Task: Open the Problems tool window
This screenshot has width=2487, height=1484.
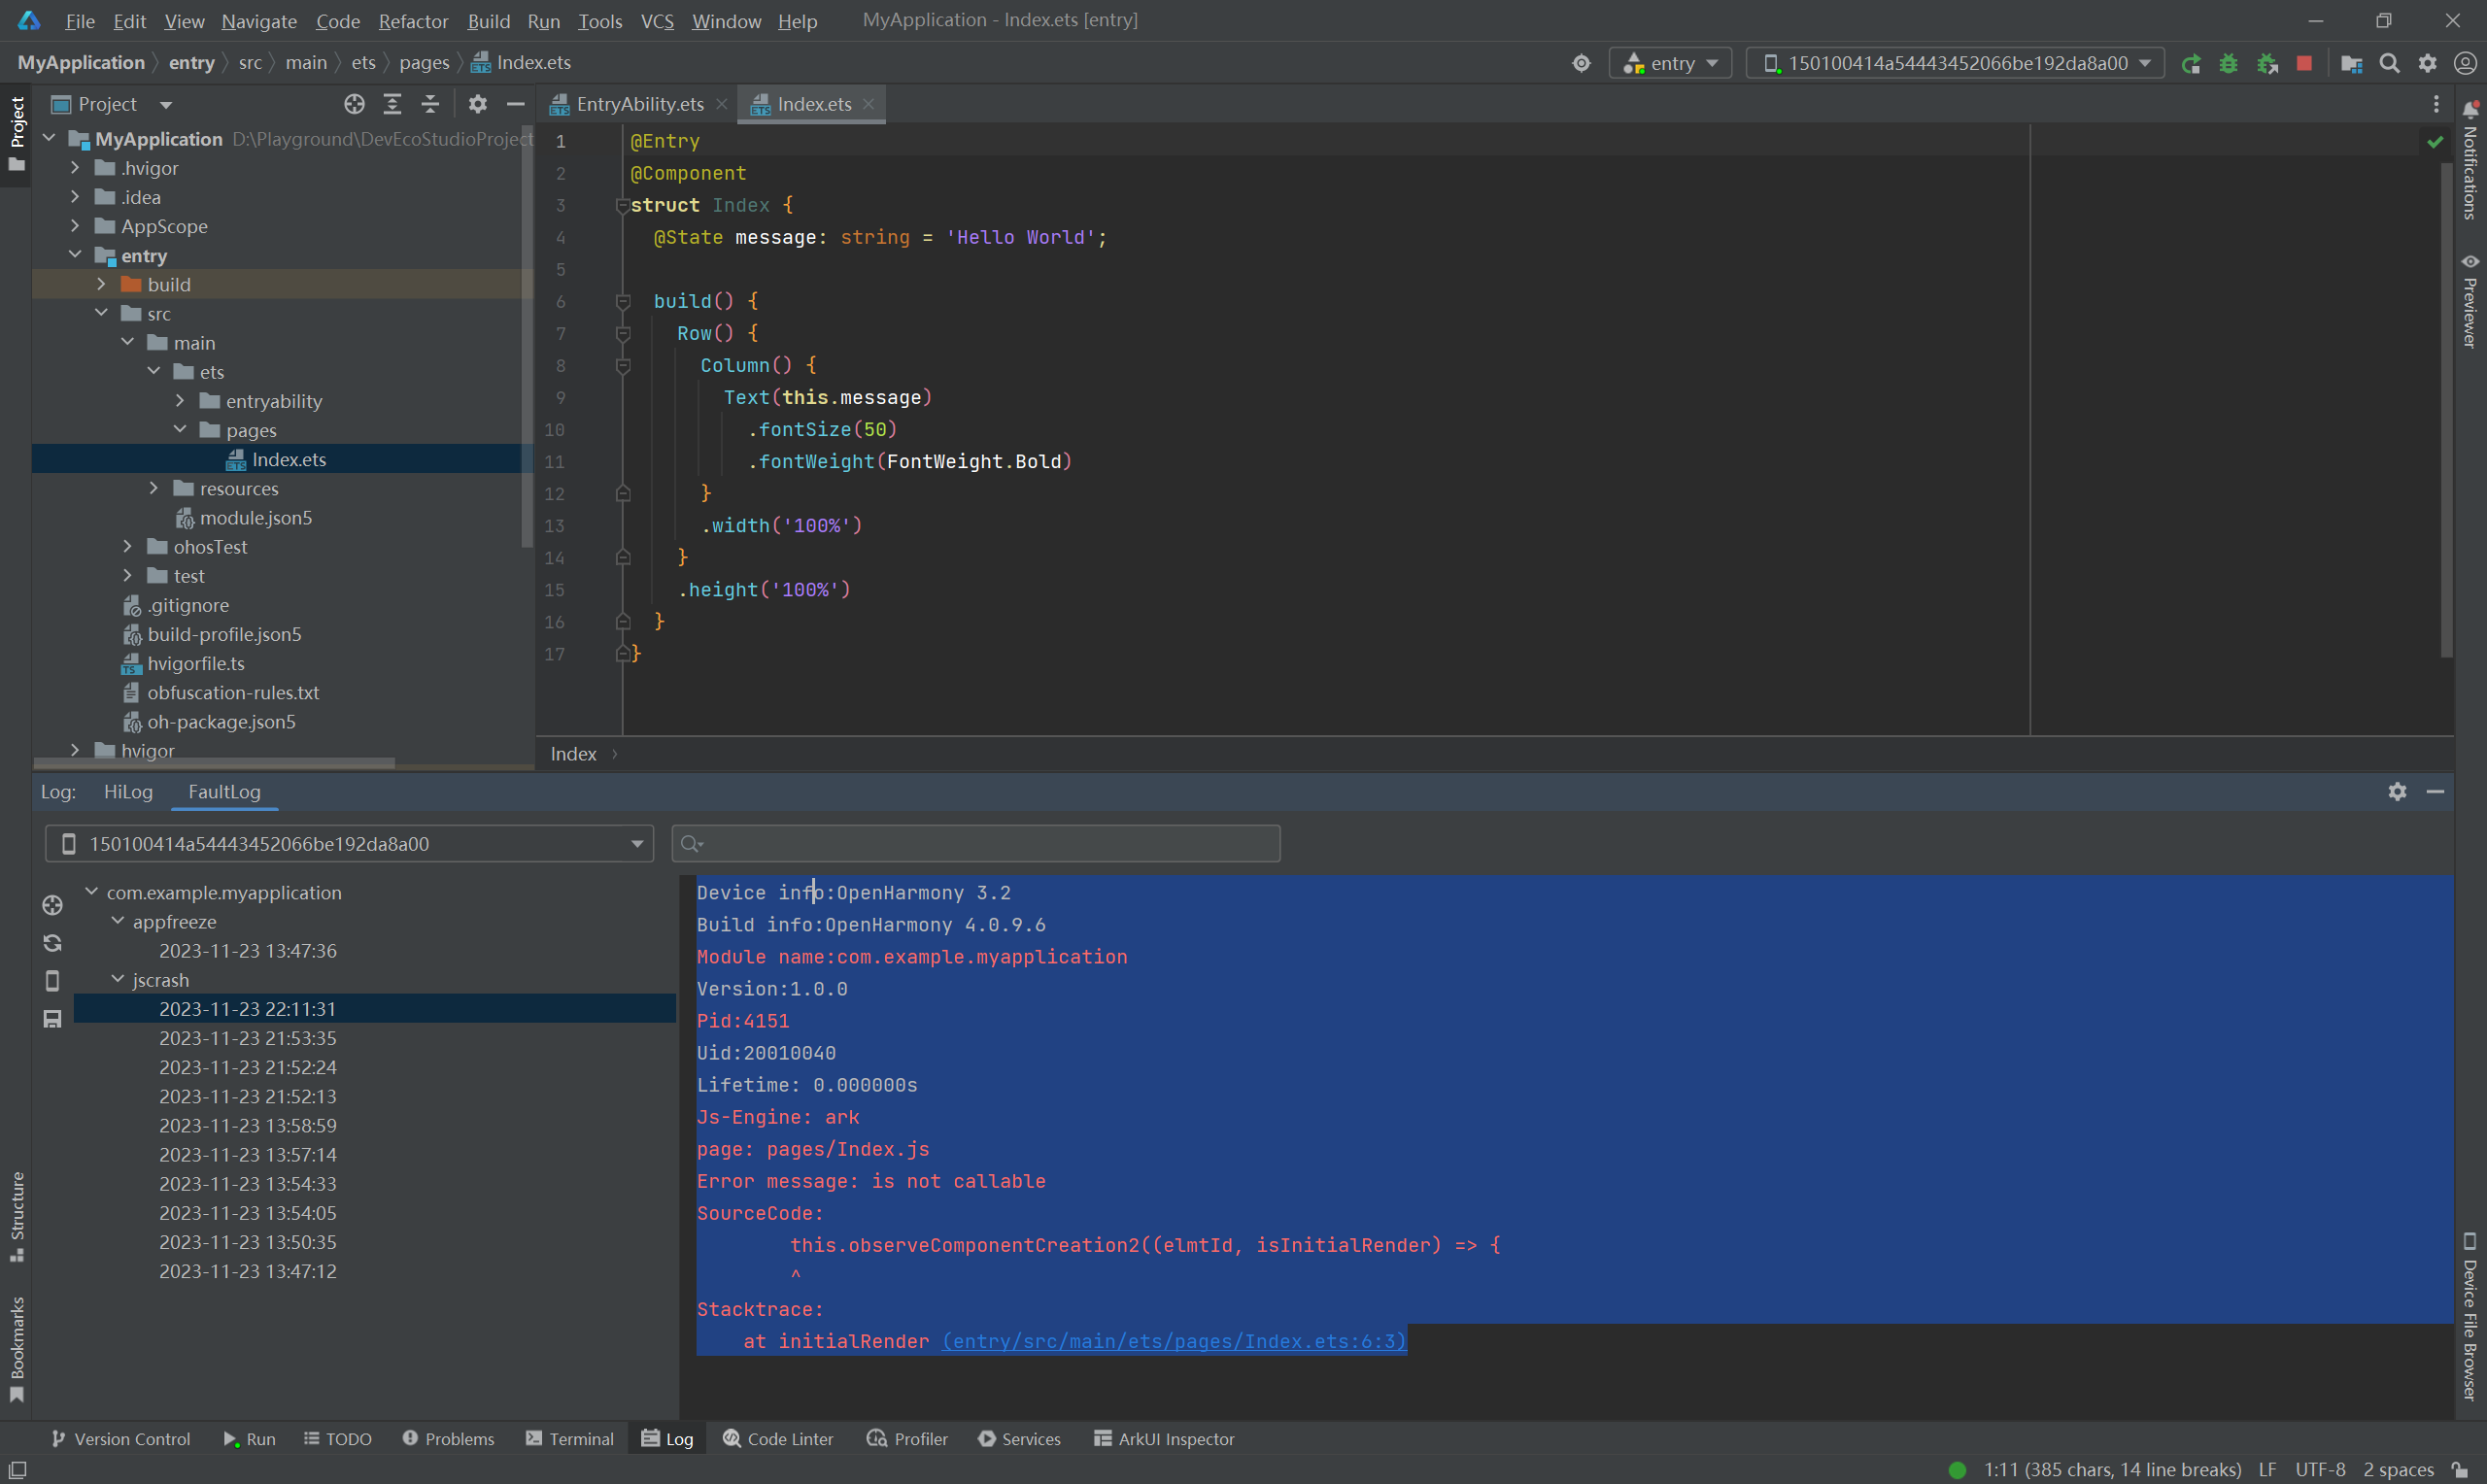Action: (448, 1438)
